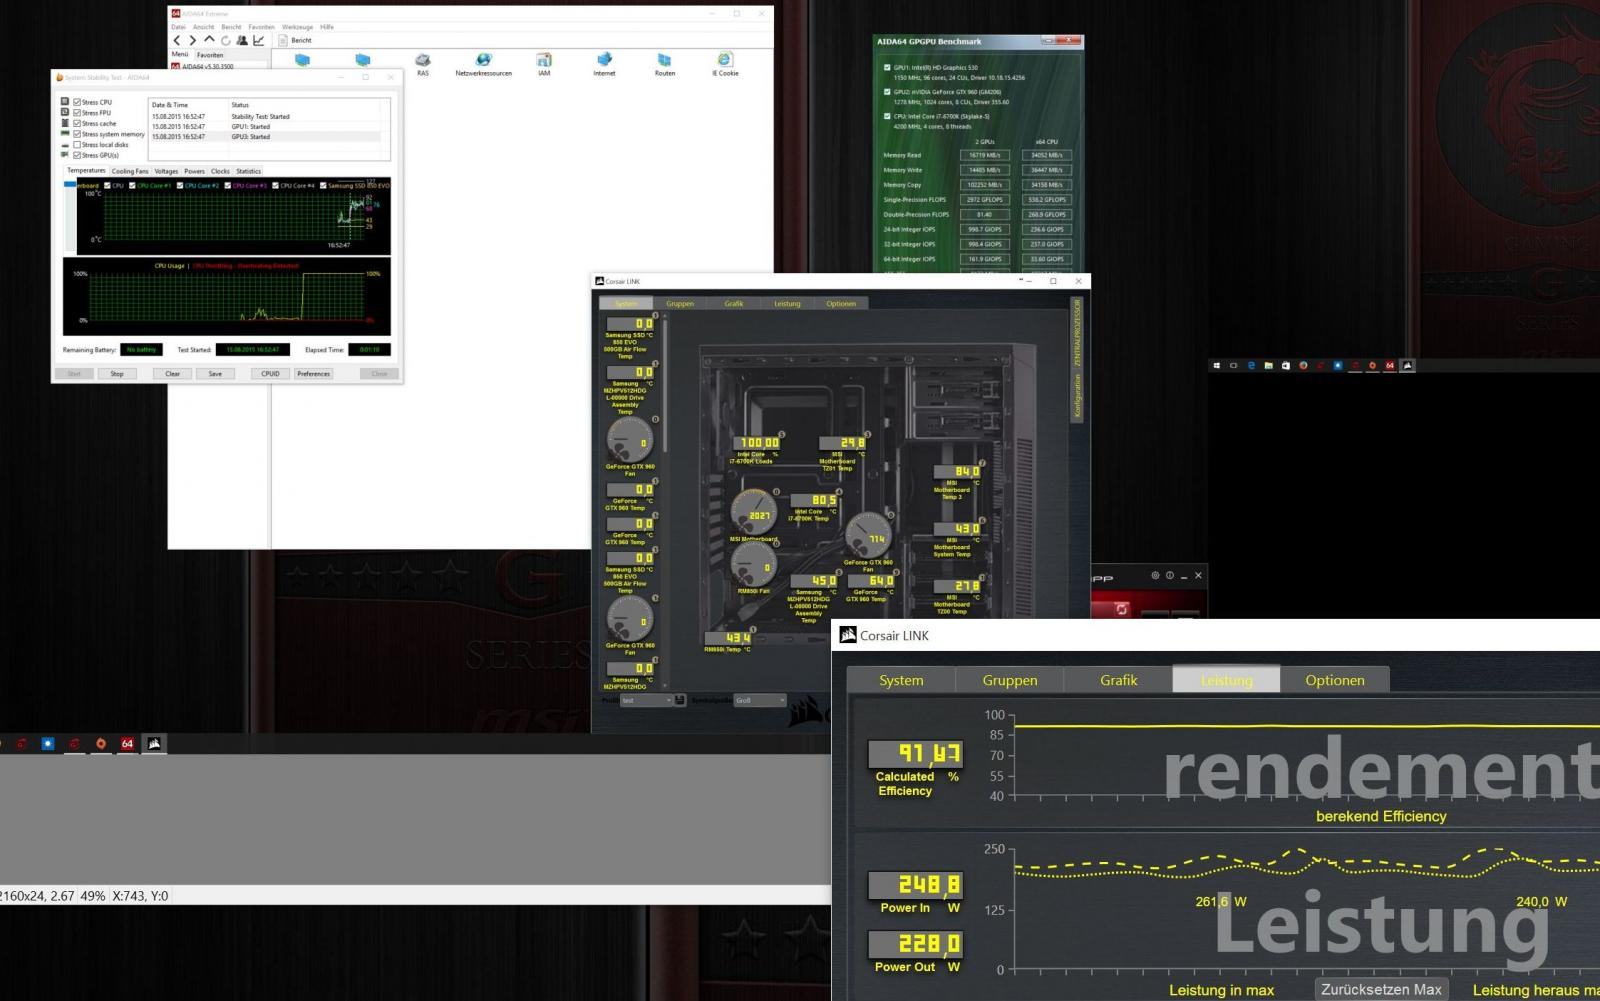The height and width of the screenshot is (1001, 1600).
Task: Open the IE Cookie icon
Action: click(725, 65)
